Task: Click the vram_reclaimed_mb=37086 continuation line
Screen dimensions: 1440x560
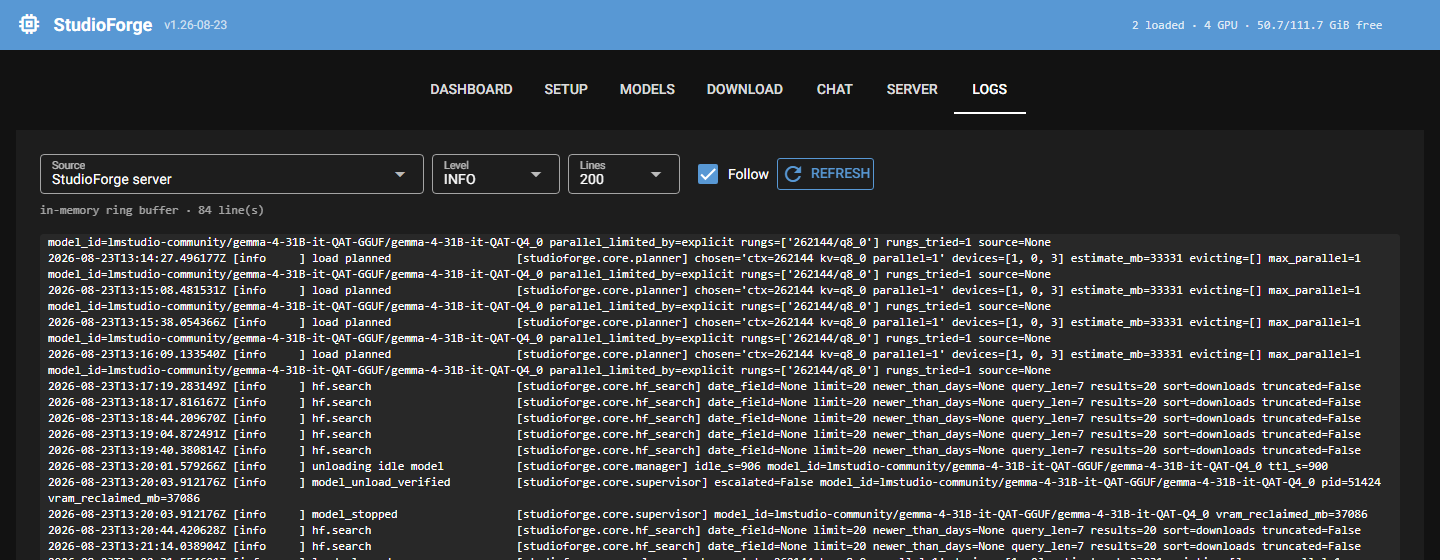Action: click(x=124, y=498)
